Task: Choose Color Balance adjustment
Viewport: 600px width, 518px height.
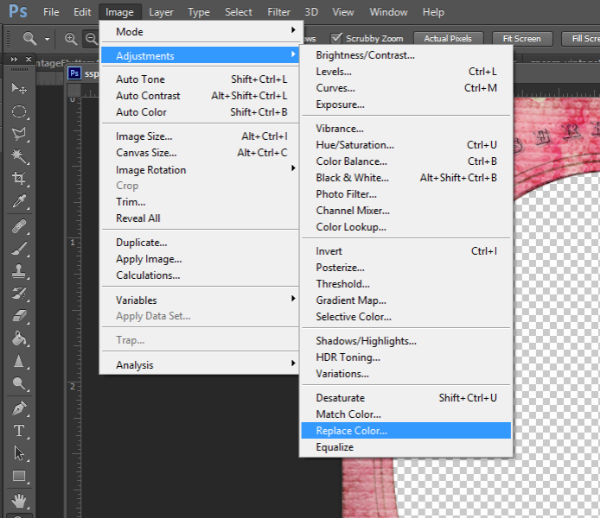Action: (x=406, y=161)
